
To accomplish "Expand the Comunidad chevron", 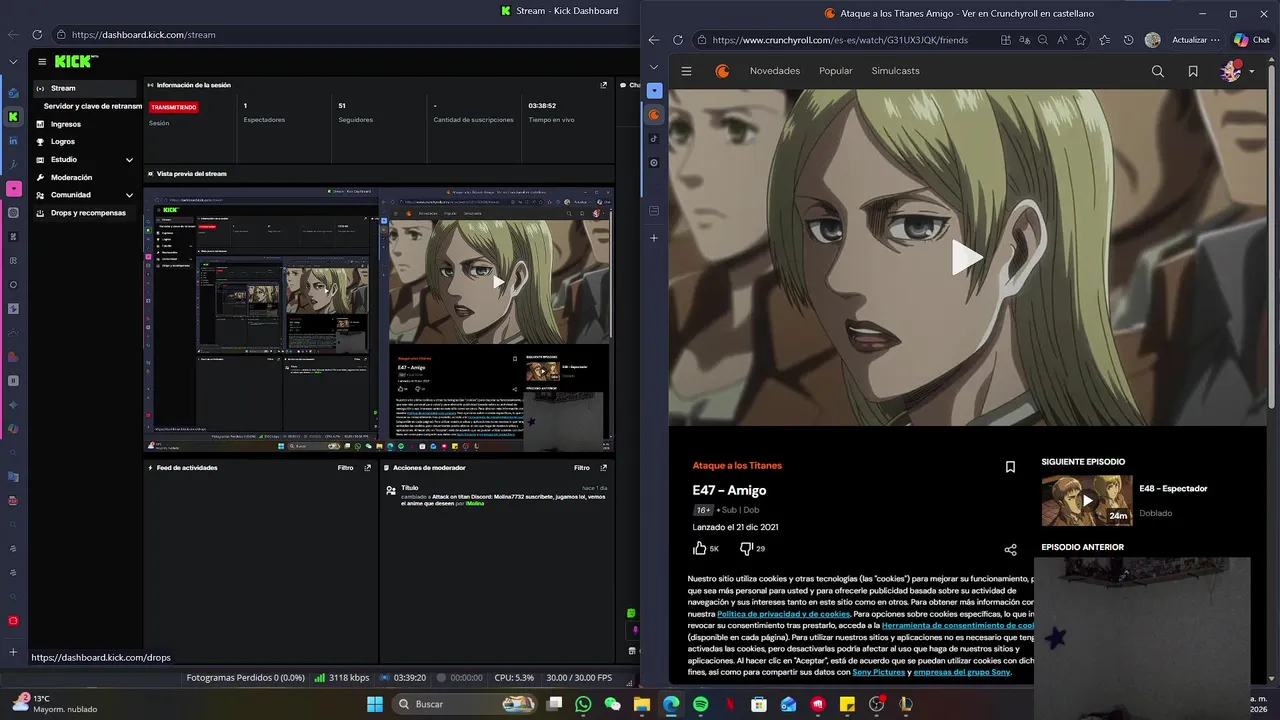I will click(x=129, y=195).
